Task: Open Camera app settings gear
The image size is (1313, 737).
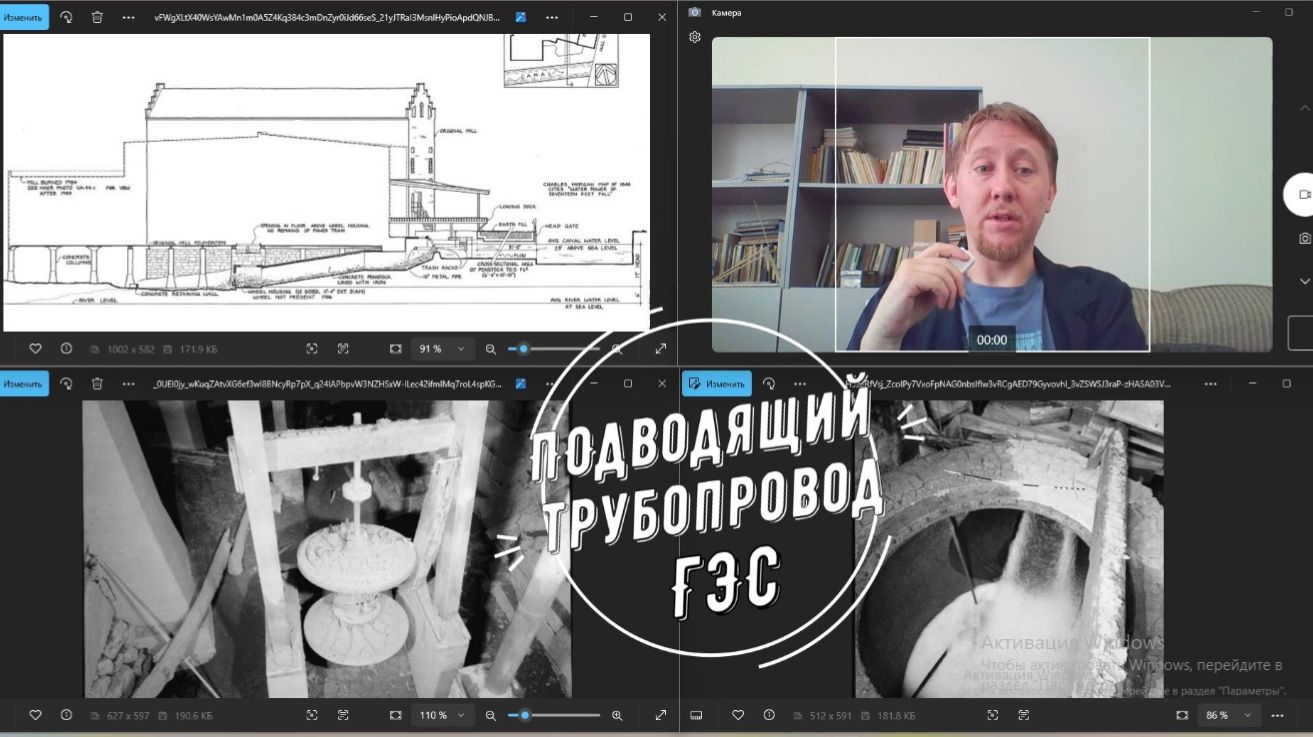Action: [x=695, y=37]
